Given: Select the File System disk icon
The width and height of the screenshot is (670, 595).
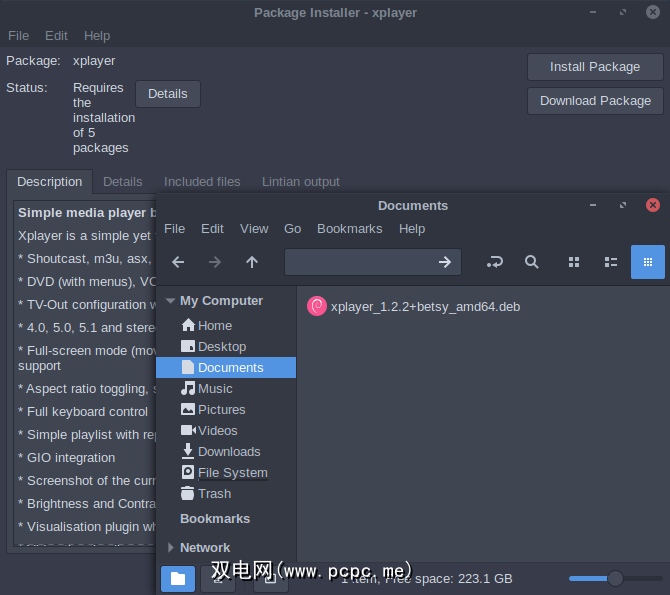Looking at the screenshot, I should click(x=188, y=472).
